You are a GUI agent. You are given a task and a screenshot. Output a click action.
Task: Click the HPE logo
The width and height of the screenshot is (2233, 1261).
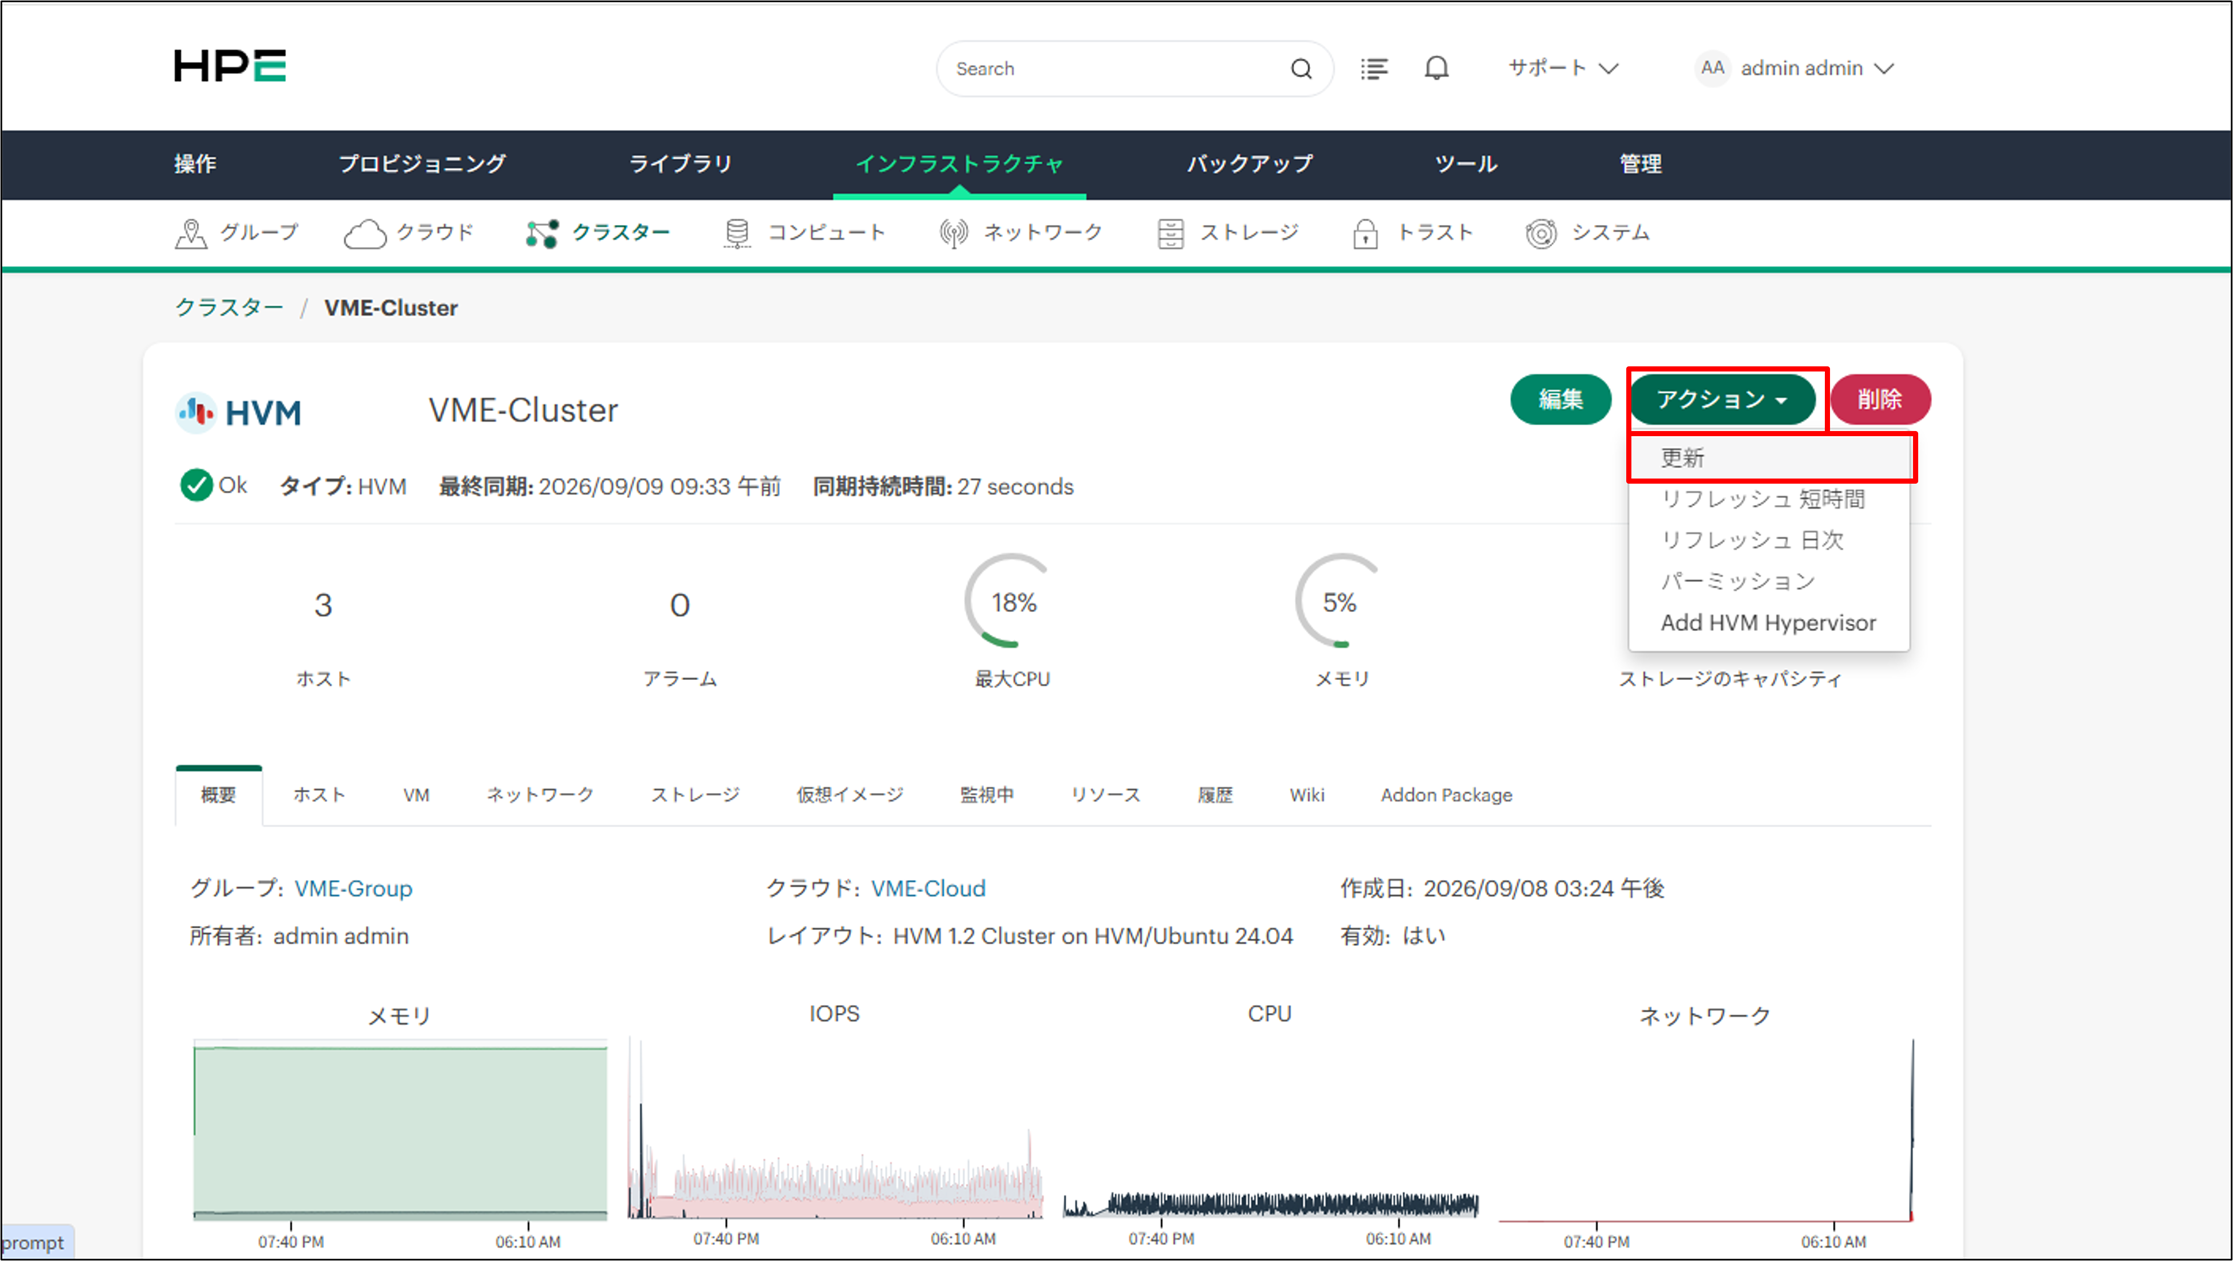pyautogui.click(x=230, y=66)
